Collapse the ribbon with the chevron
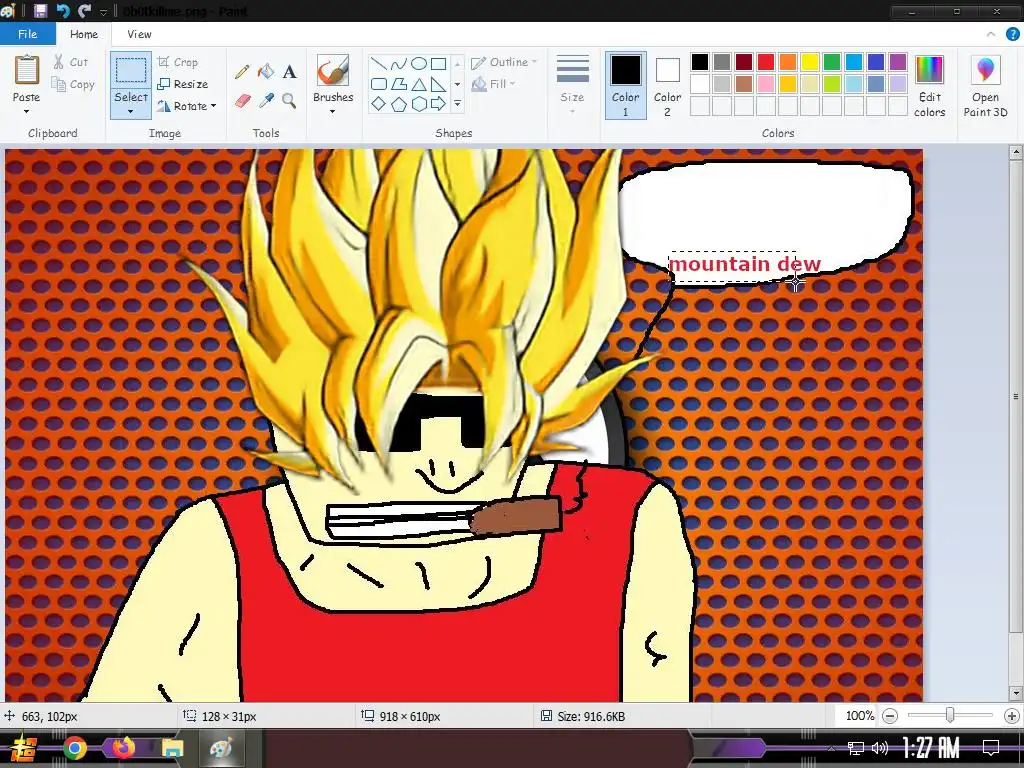Screen dimensions: 1024x768 coord(991,34)
